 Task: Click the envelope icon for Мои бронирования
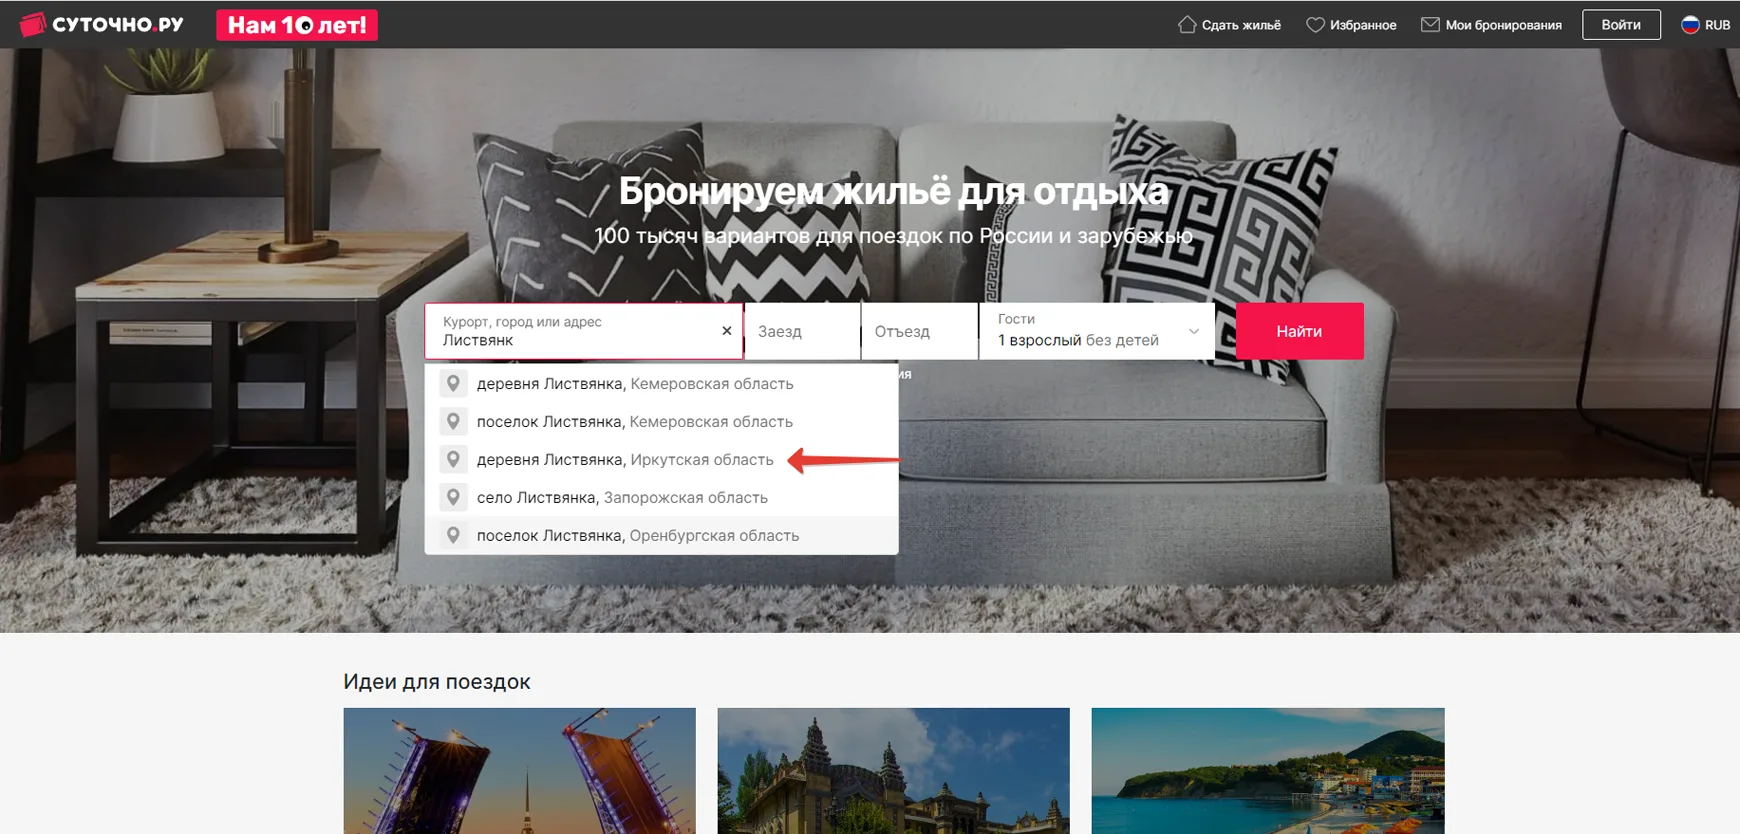click(1431, 24)
